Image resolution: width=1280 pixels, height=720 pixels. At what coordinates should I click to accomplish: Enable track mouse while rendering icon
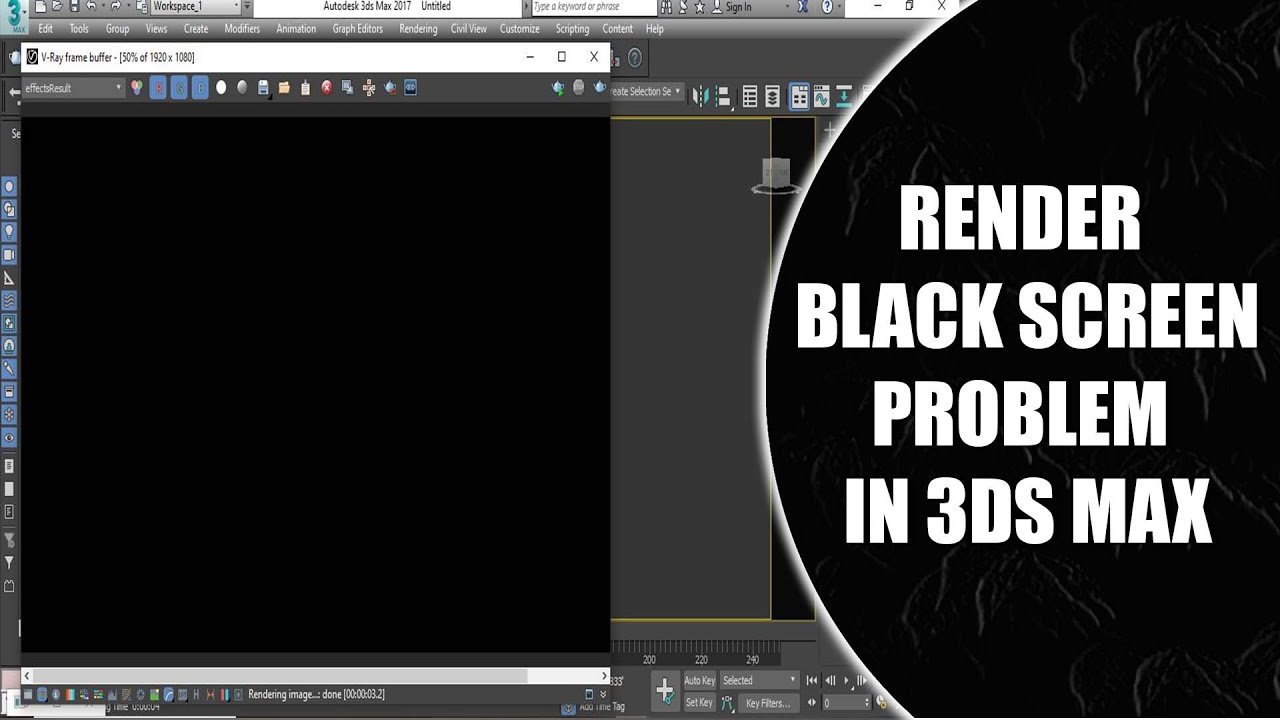[369, 88]
